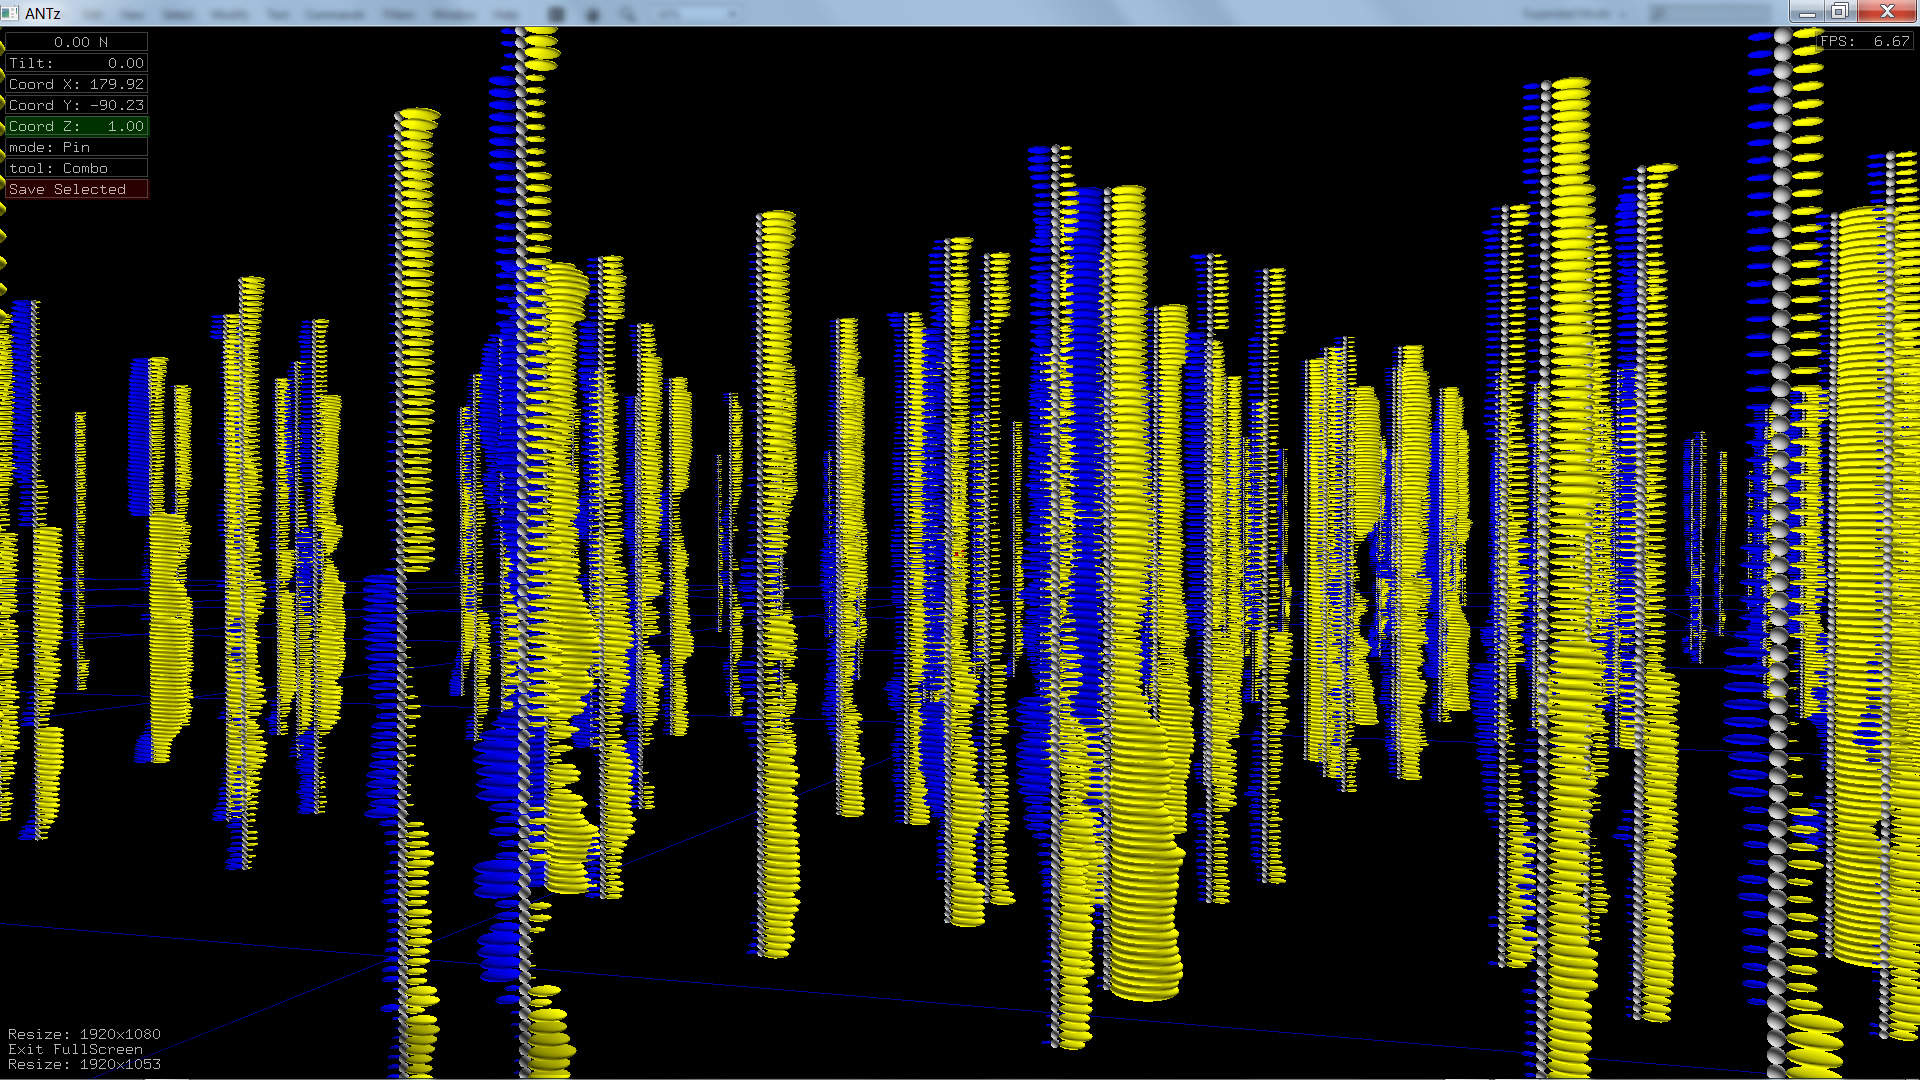Image resolution: width=1920 pixels, height=1080 pixels.
Task: Close the ANTz window
Action: pos(1887,12)
